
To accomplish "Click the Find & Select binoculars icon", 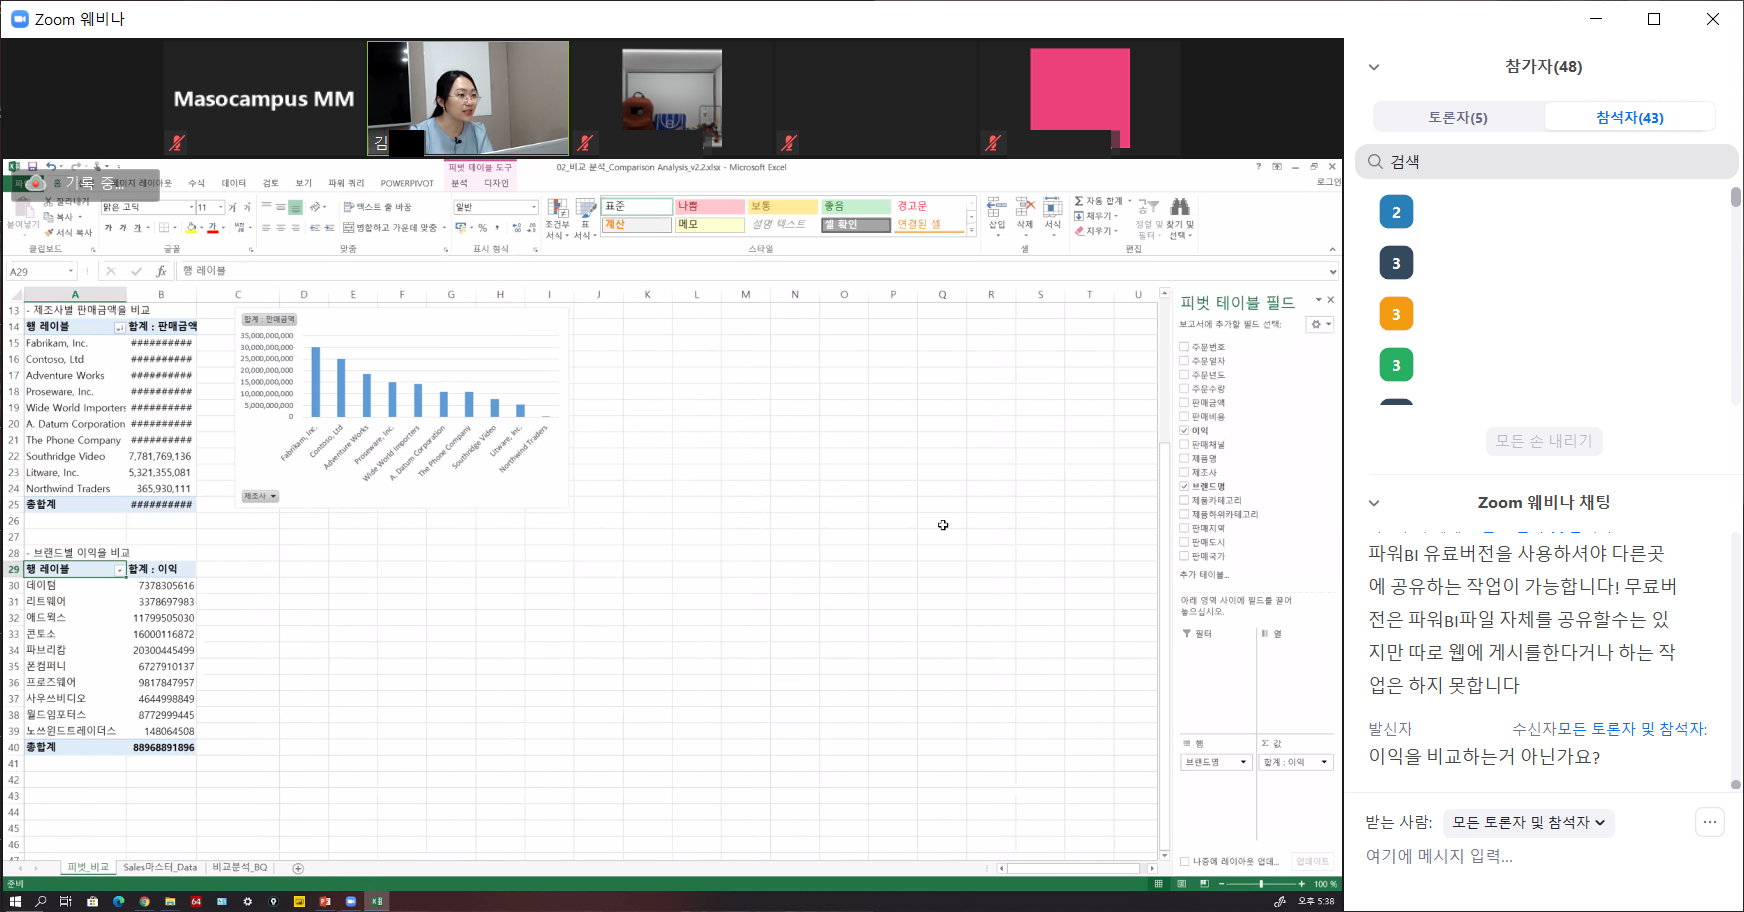I will point(1180,207).
